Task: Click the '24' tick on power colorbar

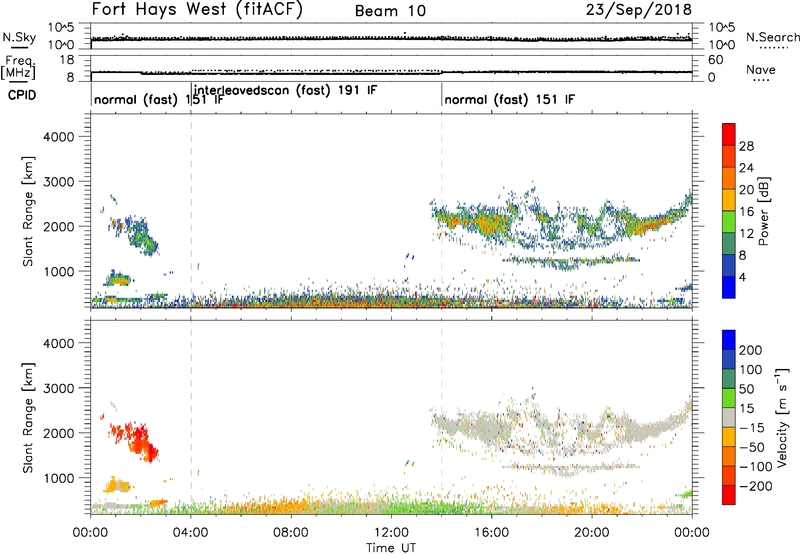Action: point(746,168)
